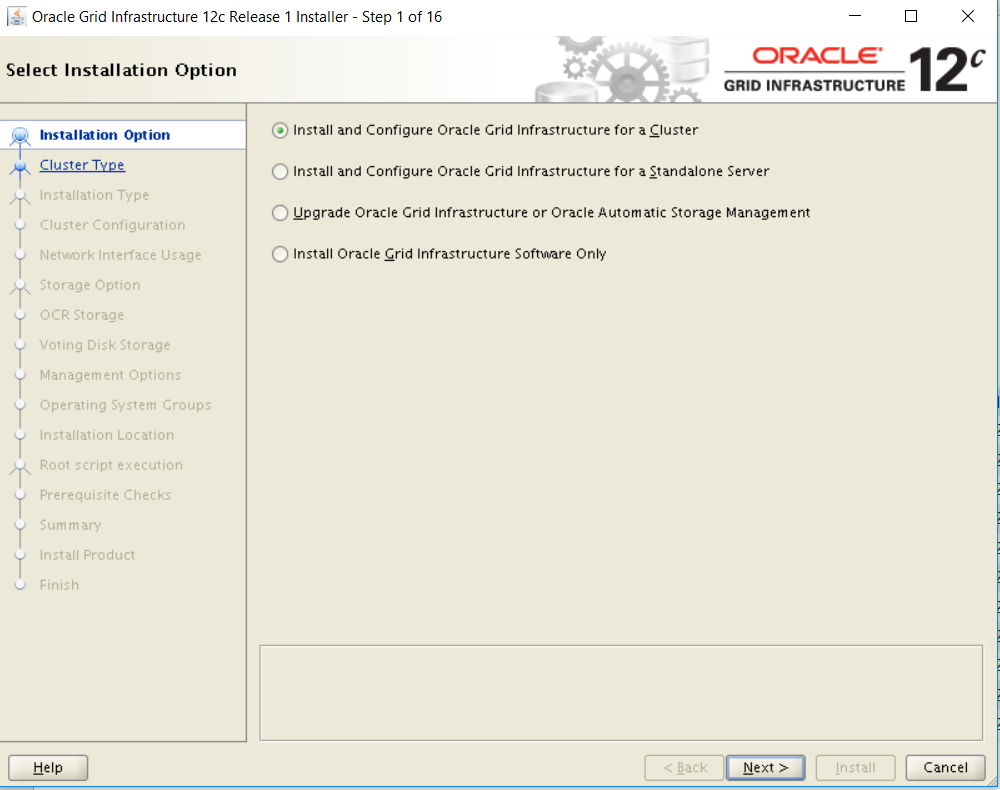Click the Installation Type step label
Screen dimensions: 1000x790
(94, 195)
